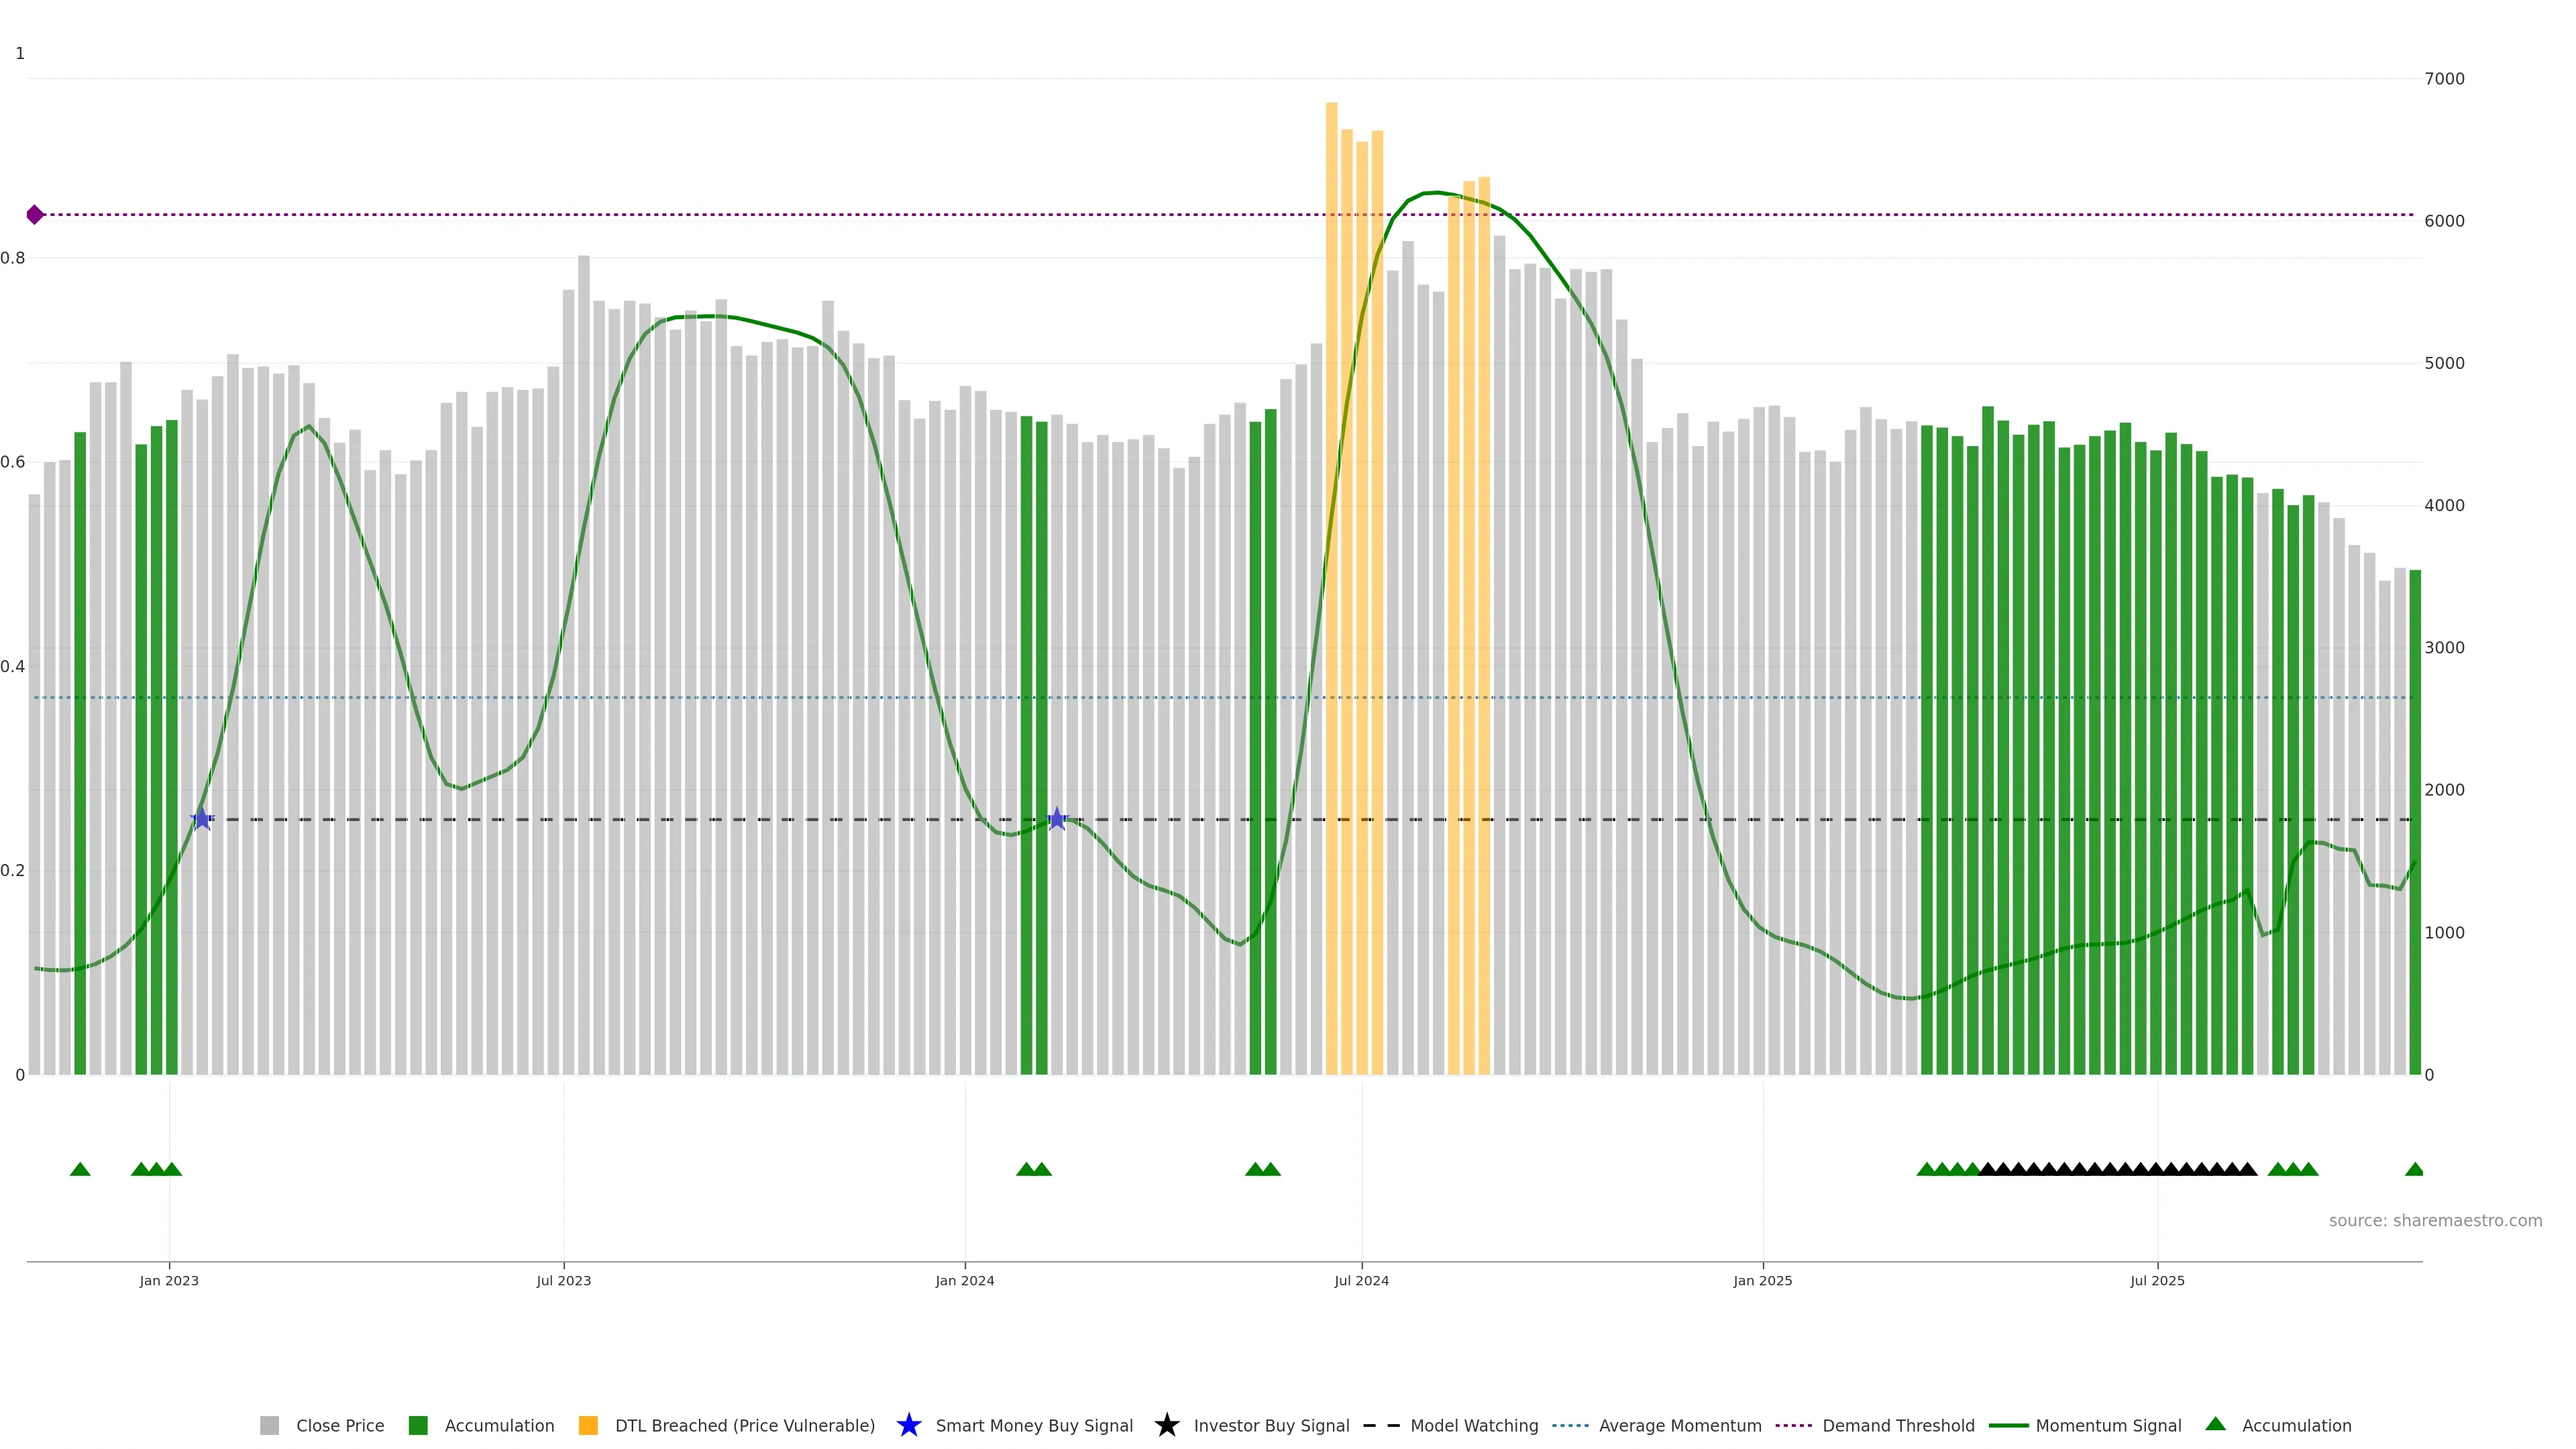Image resolution: width=2576 pixels, height=1449 pixels.
Task: Click the first green triangle marker at left
Action: coord(80,1169)
